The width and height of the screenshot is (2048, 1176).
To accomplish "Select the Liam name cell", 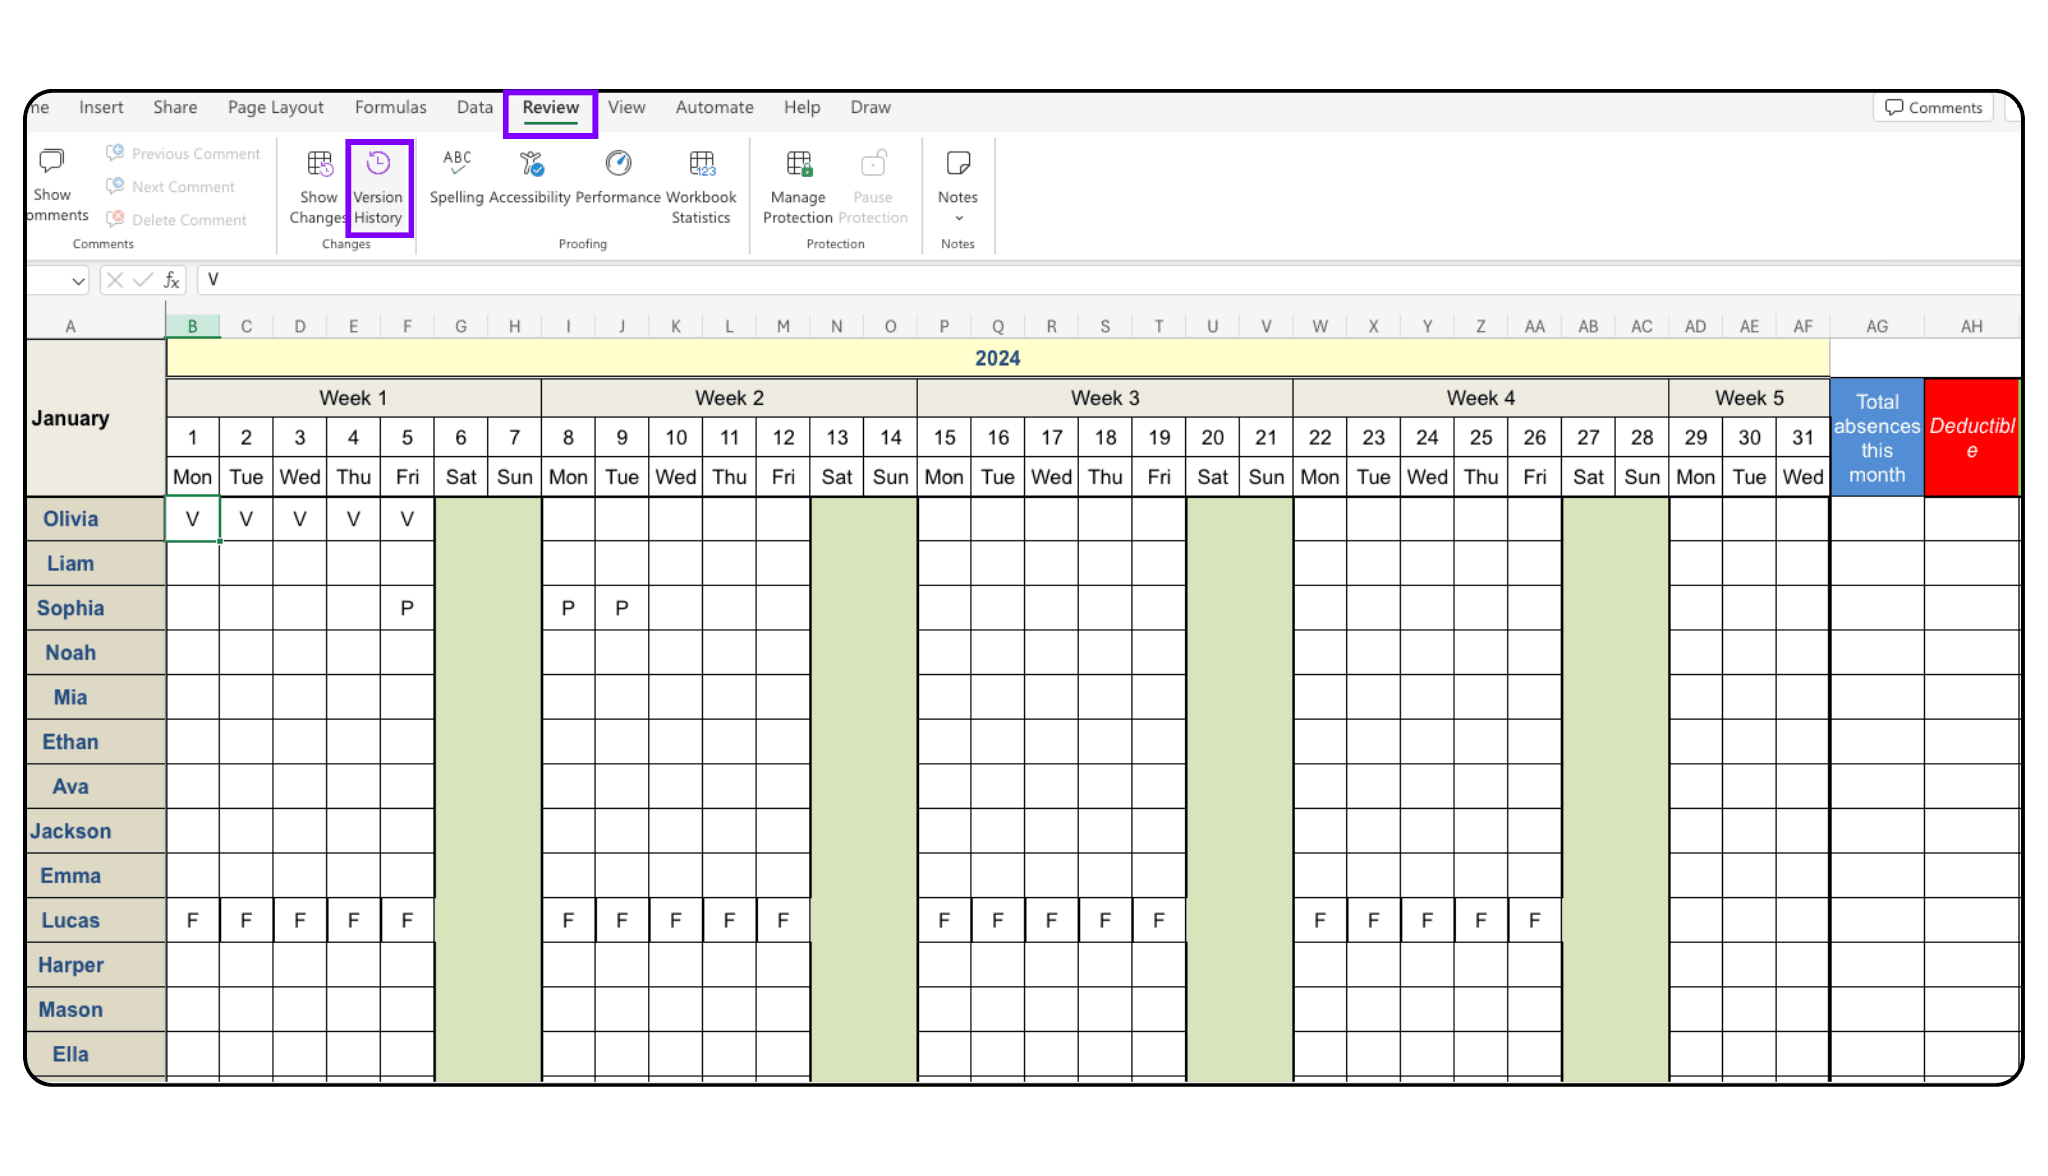I will coord(96,564).
